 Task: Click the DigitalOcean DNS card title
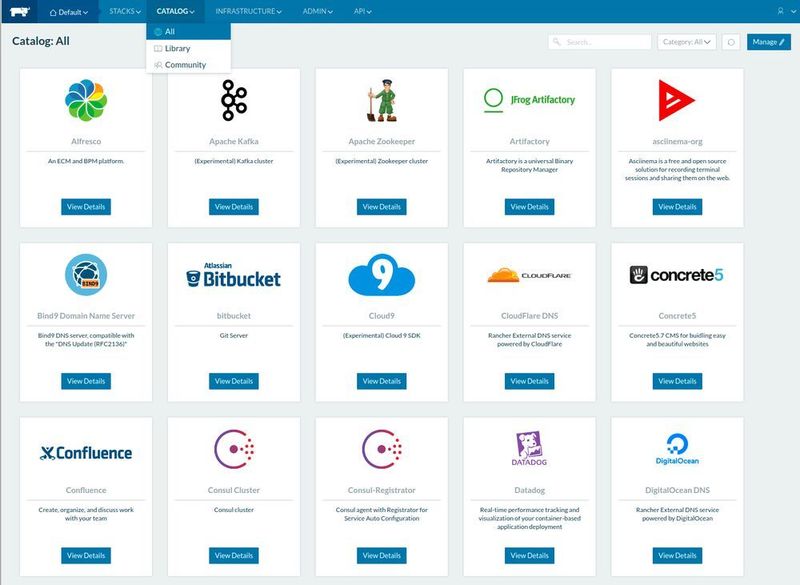point(677,490)
